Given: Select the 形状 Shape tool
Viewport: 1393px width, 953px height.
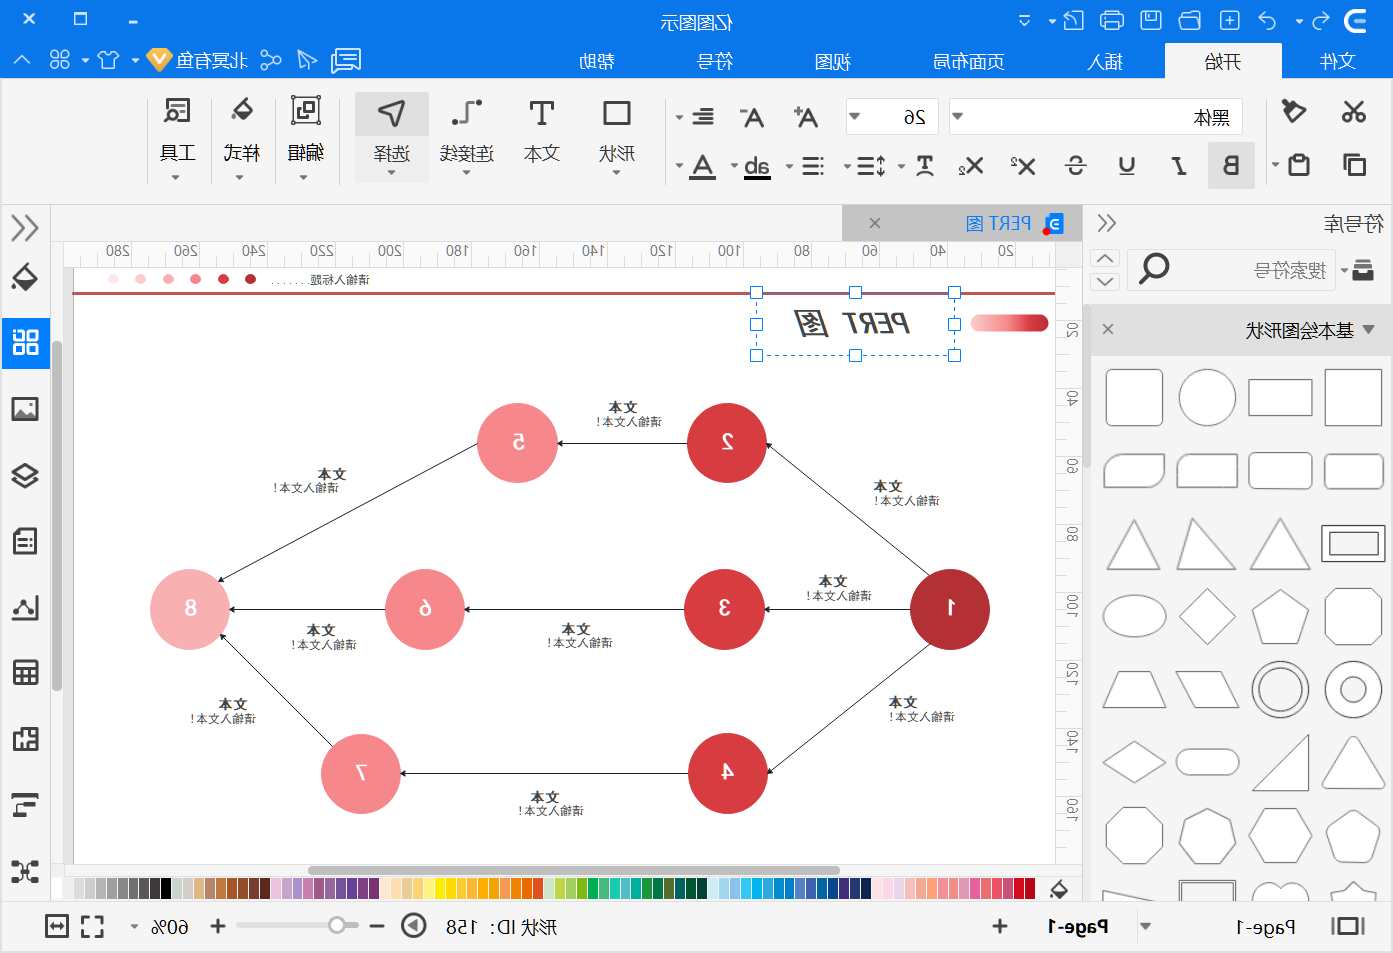Looking at the screenshot, I should click(617, 134).
